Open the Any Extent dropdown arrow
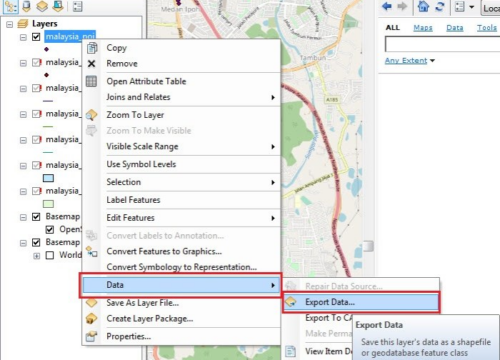The height and width of the screenshot is (360, 500). coord(432,61)
